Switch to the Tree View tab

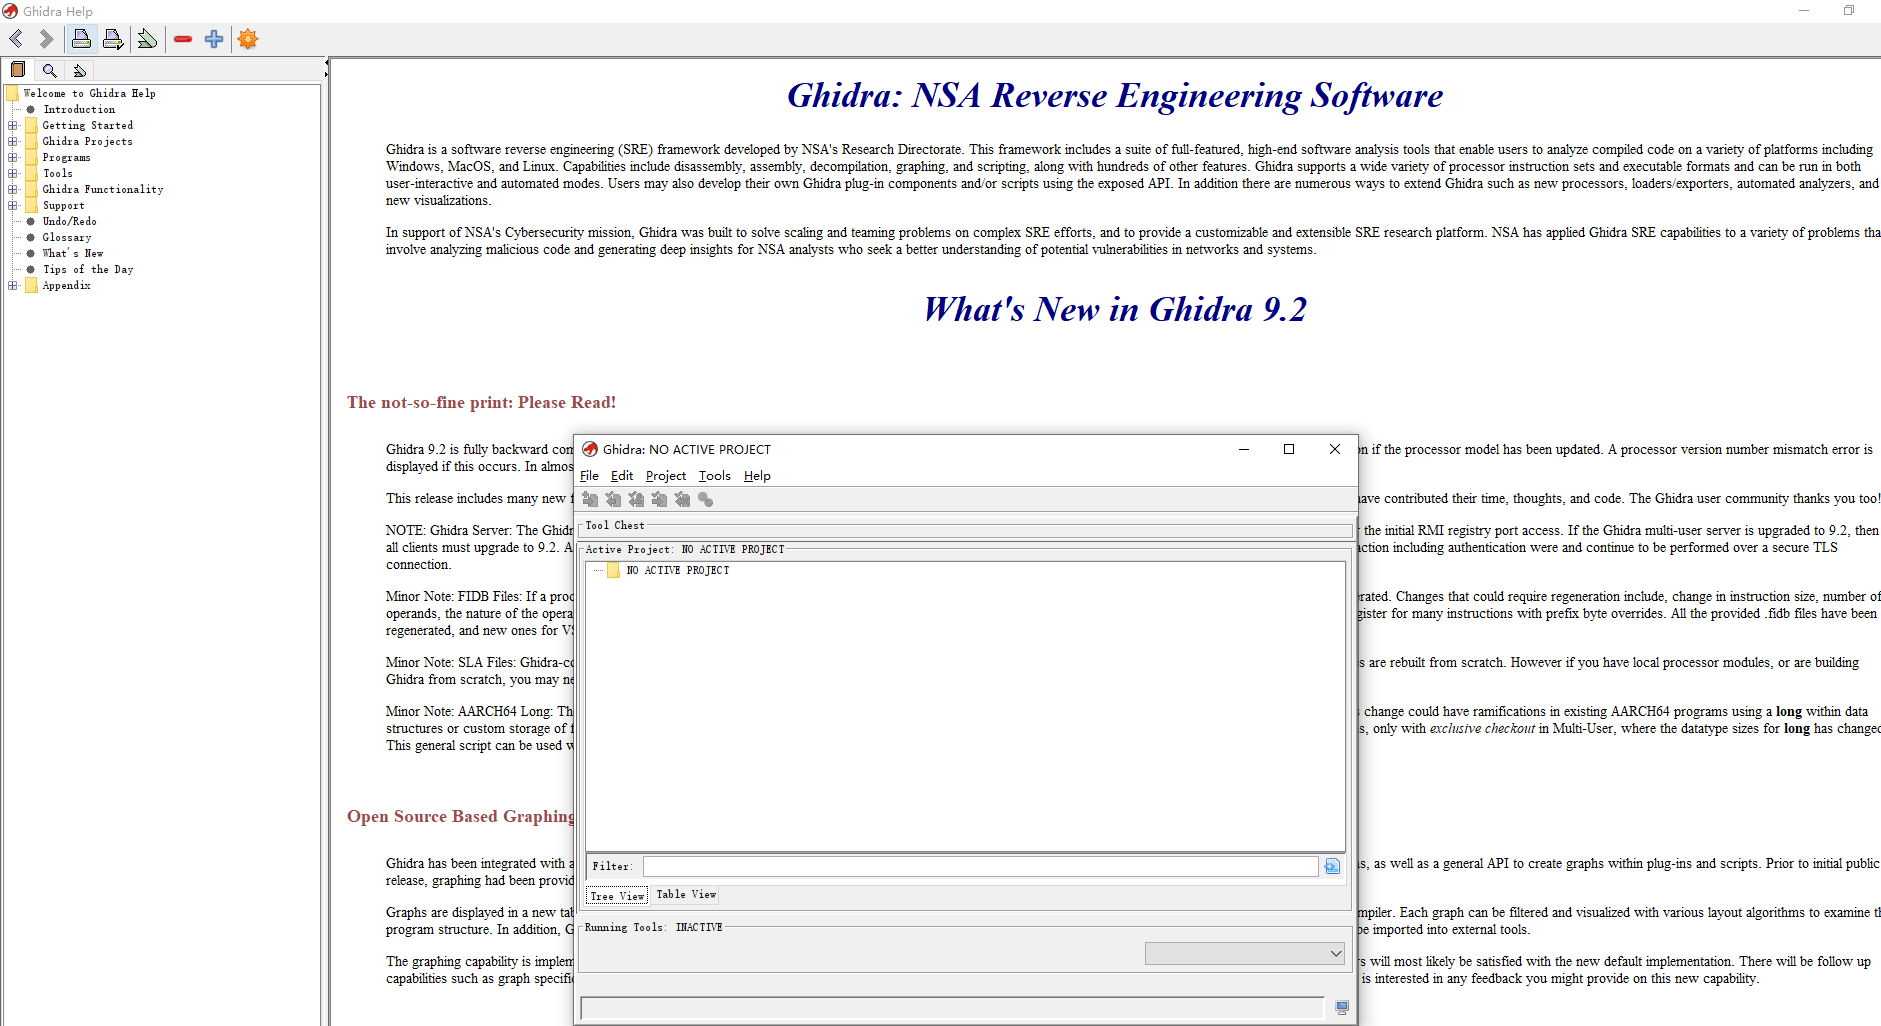(x=617, y=895)
